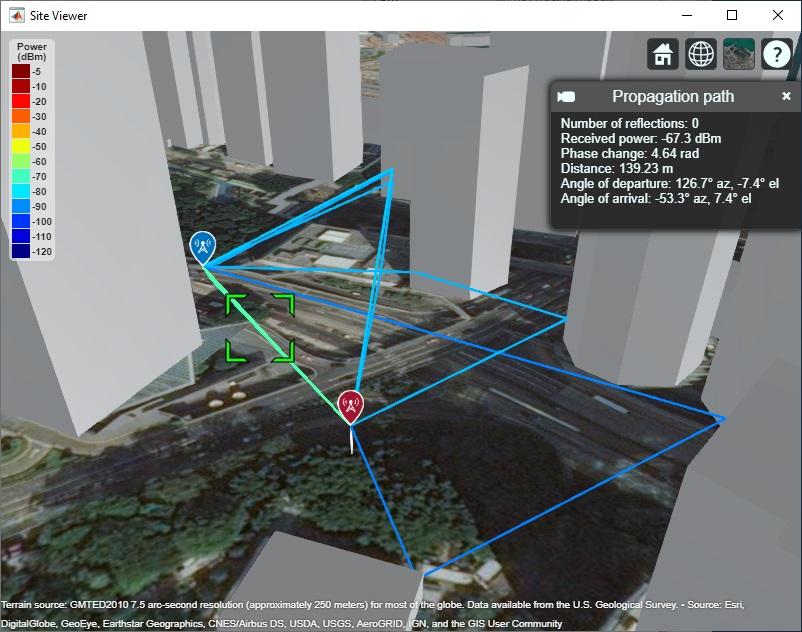Click the -5 dBm dark red swatch
This screenshot has height=632, width=802.
21,72
